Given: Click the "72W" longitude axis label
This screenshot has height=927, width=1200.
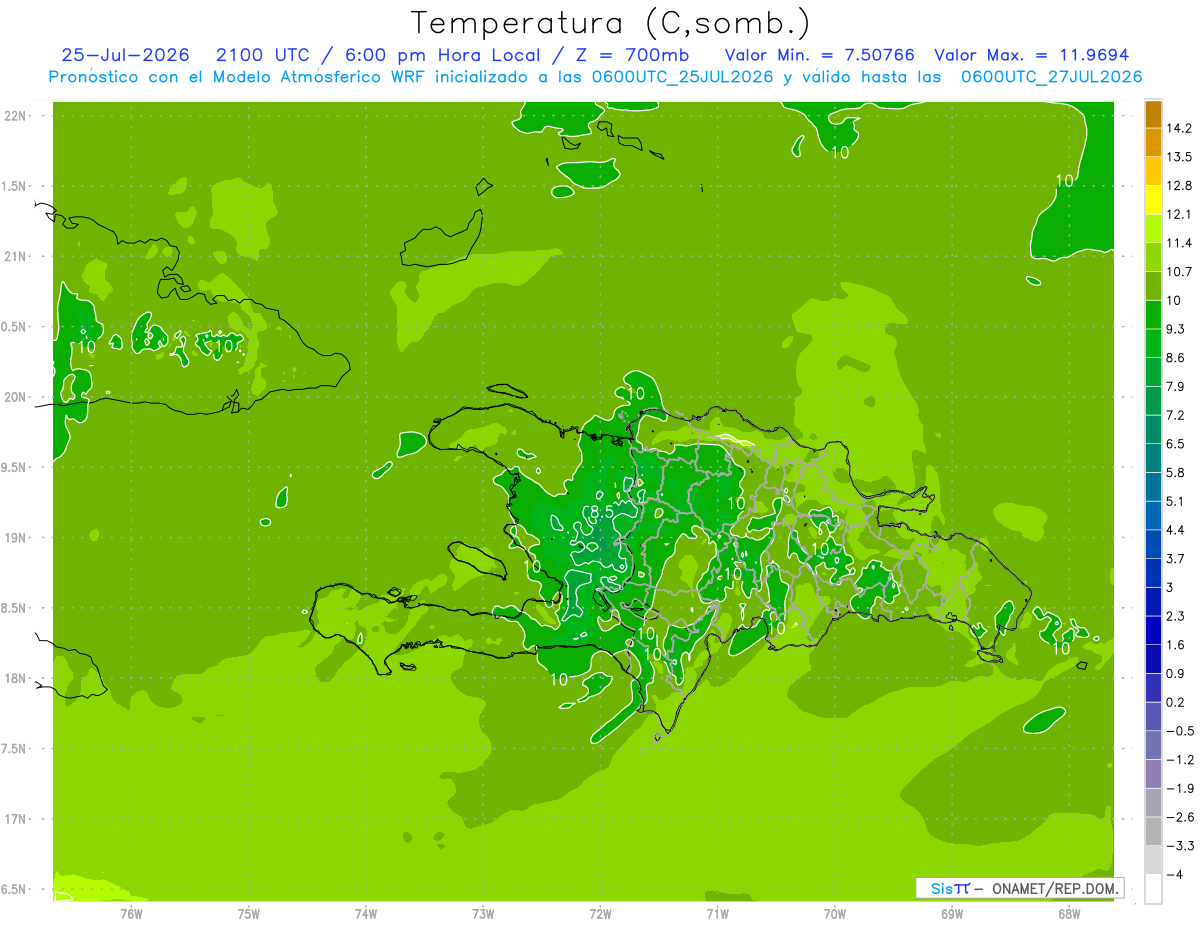Looking at the screenshot, I should pyautogui.click(x=601, y=914).
